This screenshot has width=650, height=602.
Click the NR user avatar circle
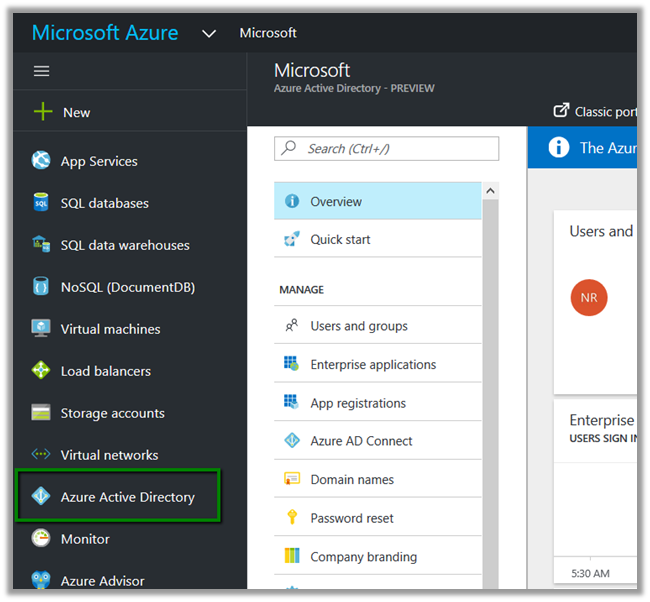589,298
